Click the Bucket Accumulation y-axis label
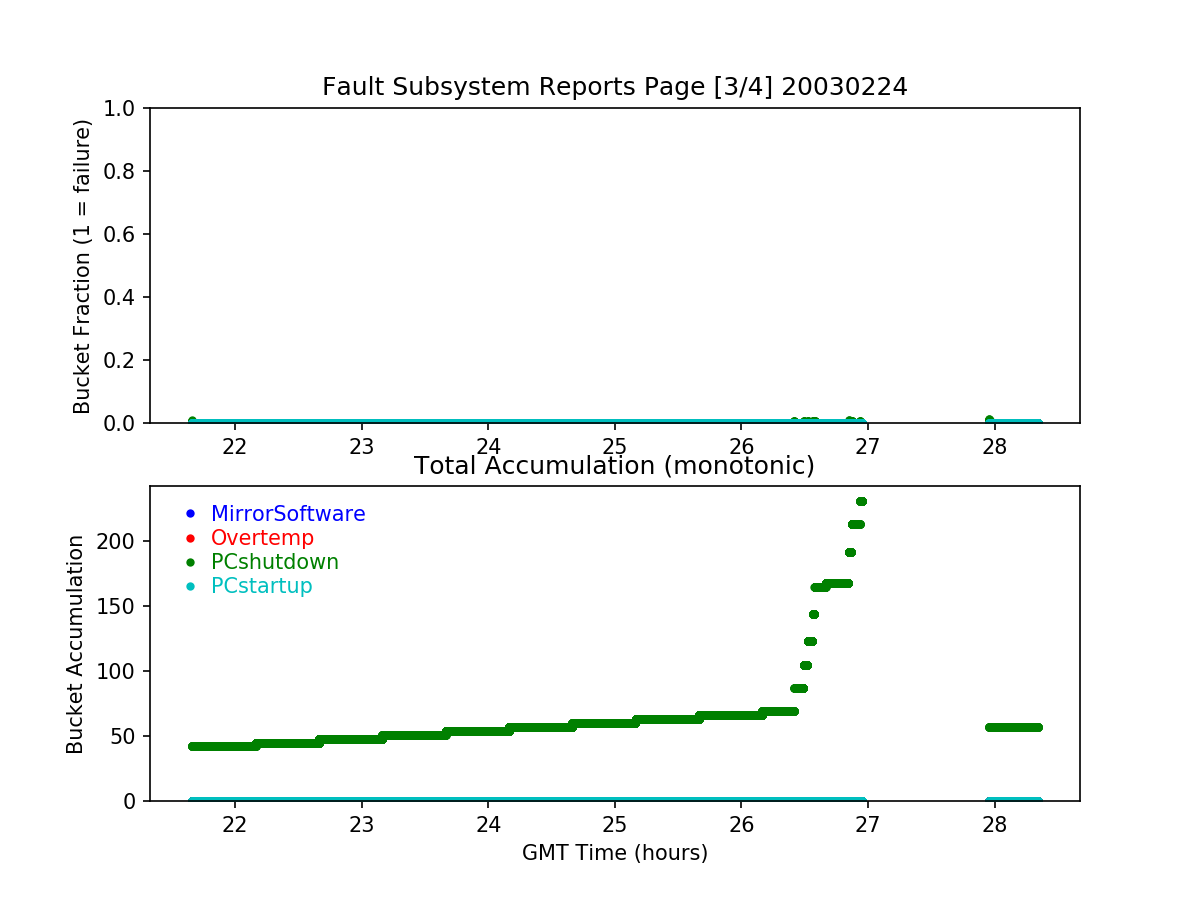1200x900 pixels. 75,644
